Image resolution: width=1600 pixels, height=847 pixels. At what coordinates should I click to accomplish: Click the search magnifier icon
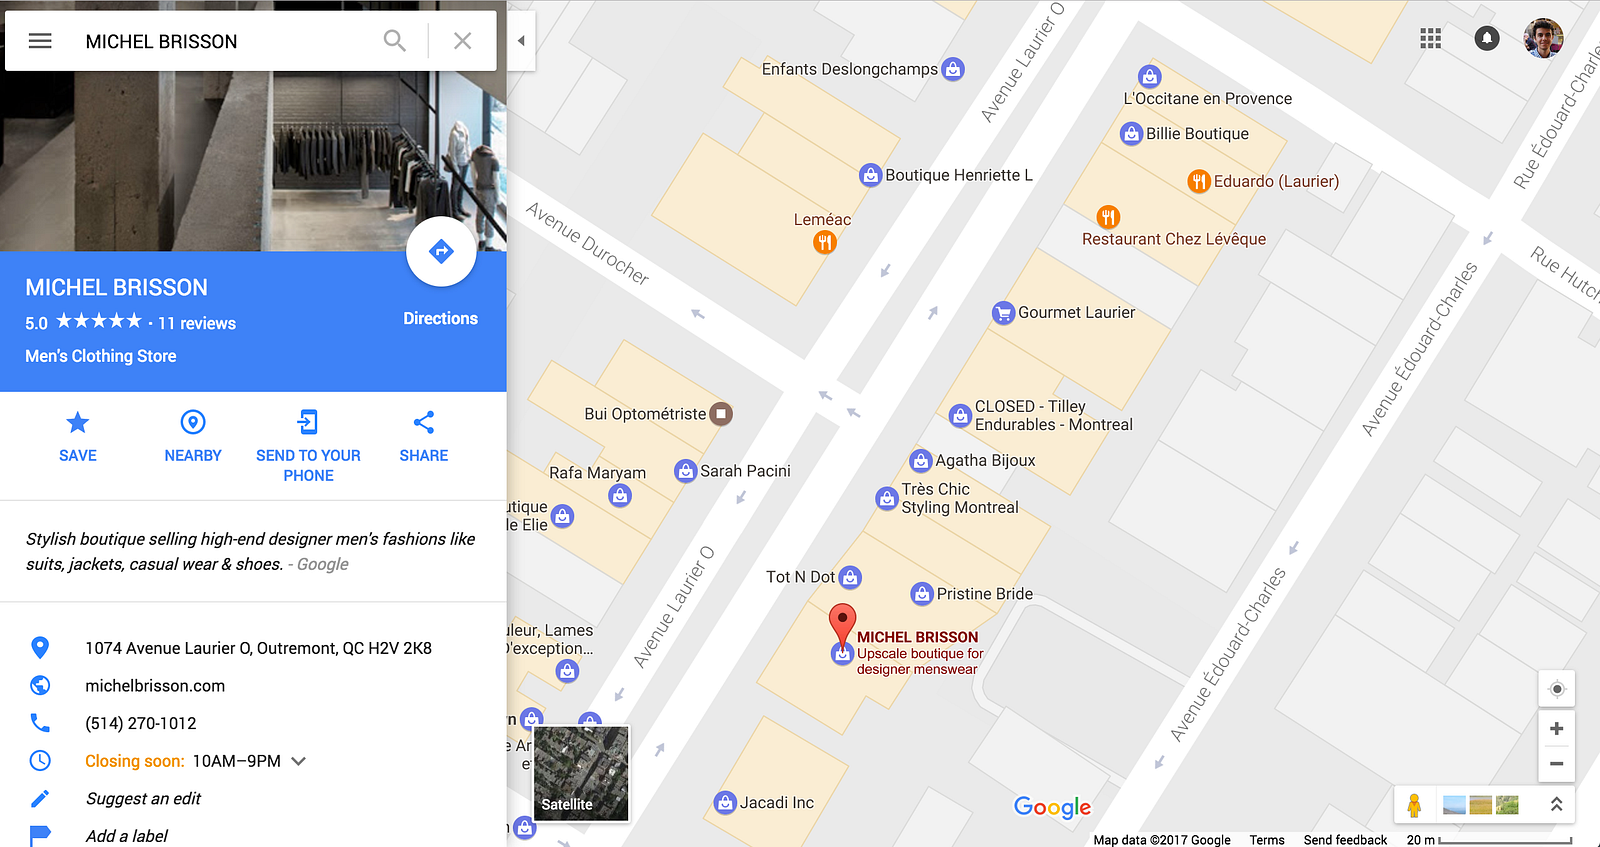(395, 41)
